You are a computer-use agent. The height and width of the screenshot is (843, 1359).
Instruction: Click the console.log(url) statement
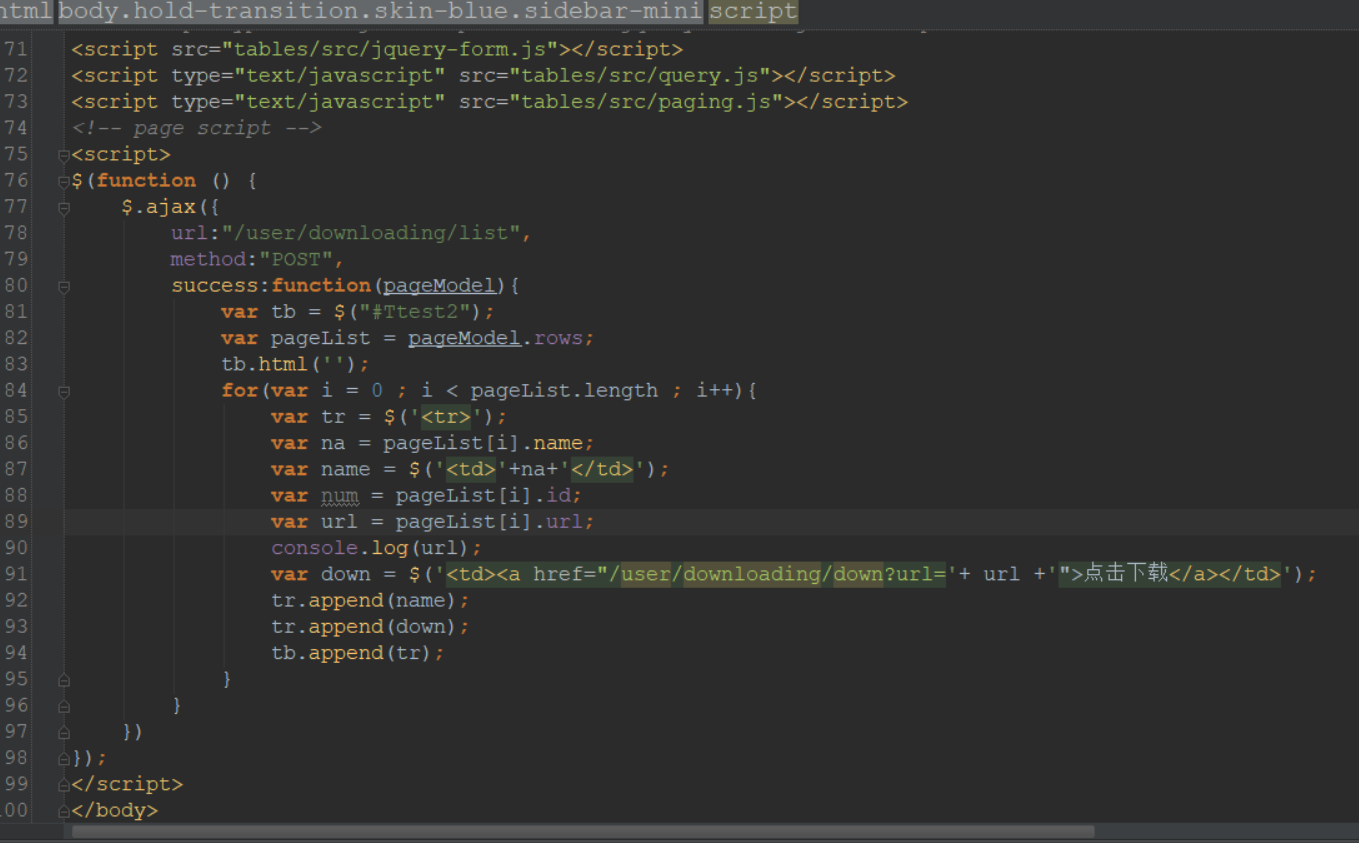(377, 547)
